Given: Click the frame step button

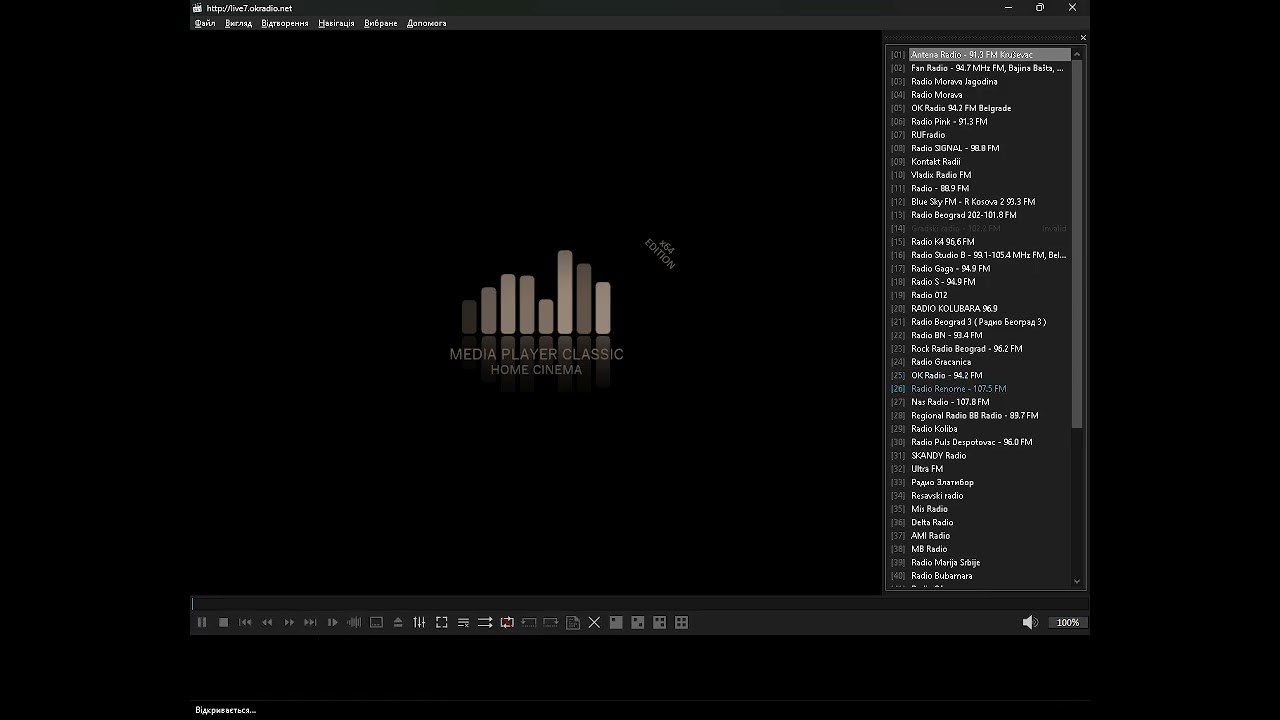Looking at the screenshot, I should pos(333,622).
